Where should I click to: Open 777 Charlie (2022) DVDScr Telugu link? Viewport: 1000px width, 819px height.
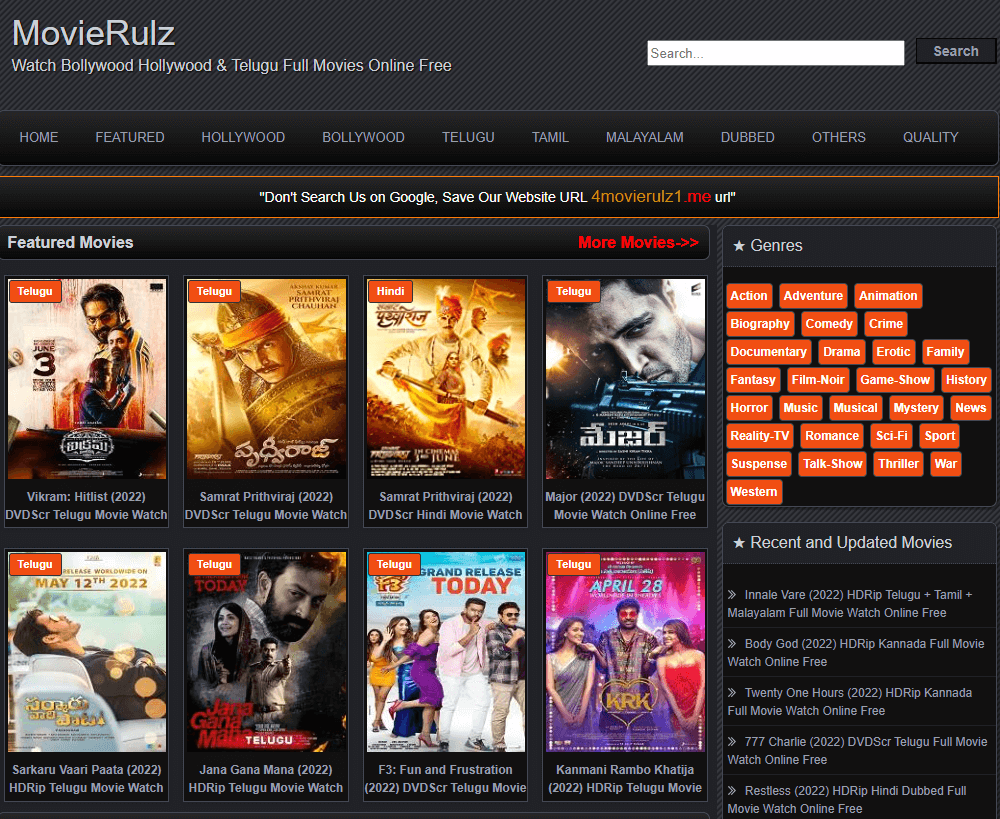858,751
